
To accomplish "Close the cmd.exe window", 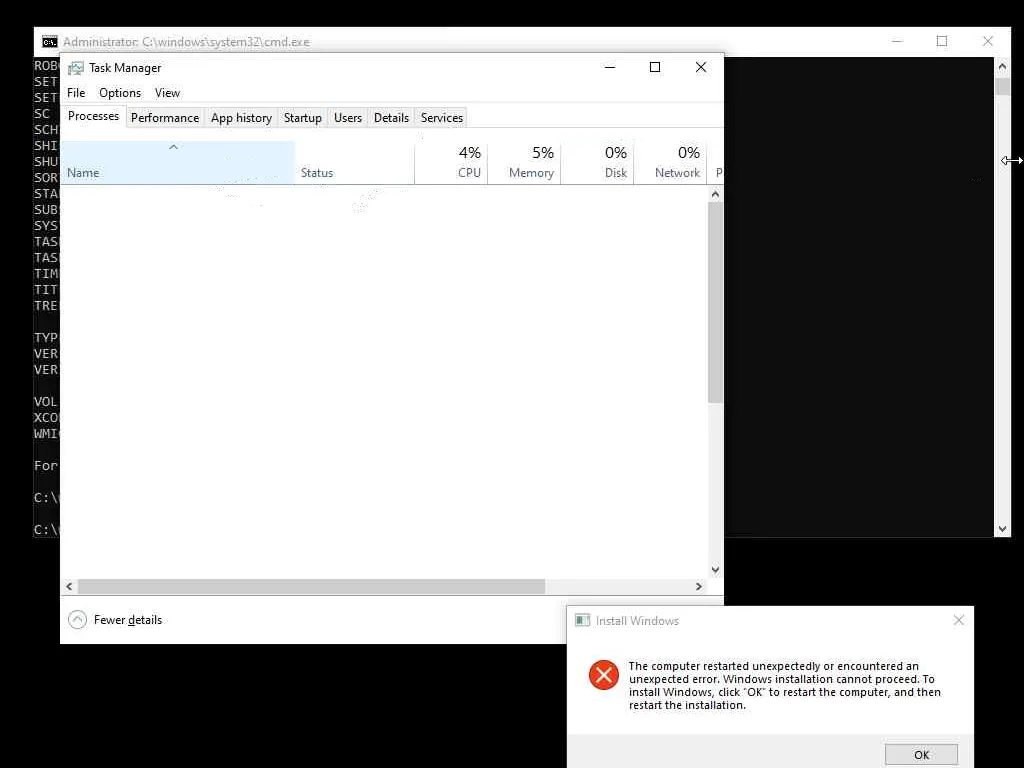I will coord(987,41).
